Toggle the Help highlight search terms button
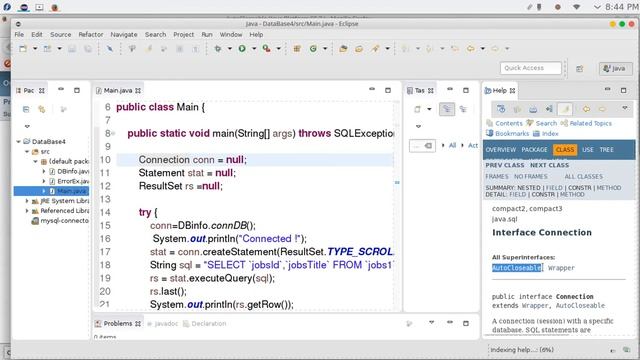This screenshot has width=640, height=360. (565, 109)
